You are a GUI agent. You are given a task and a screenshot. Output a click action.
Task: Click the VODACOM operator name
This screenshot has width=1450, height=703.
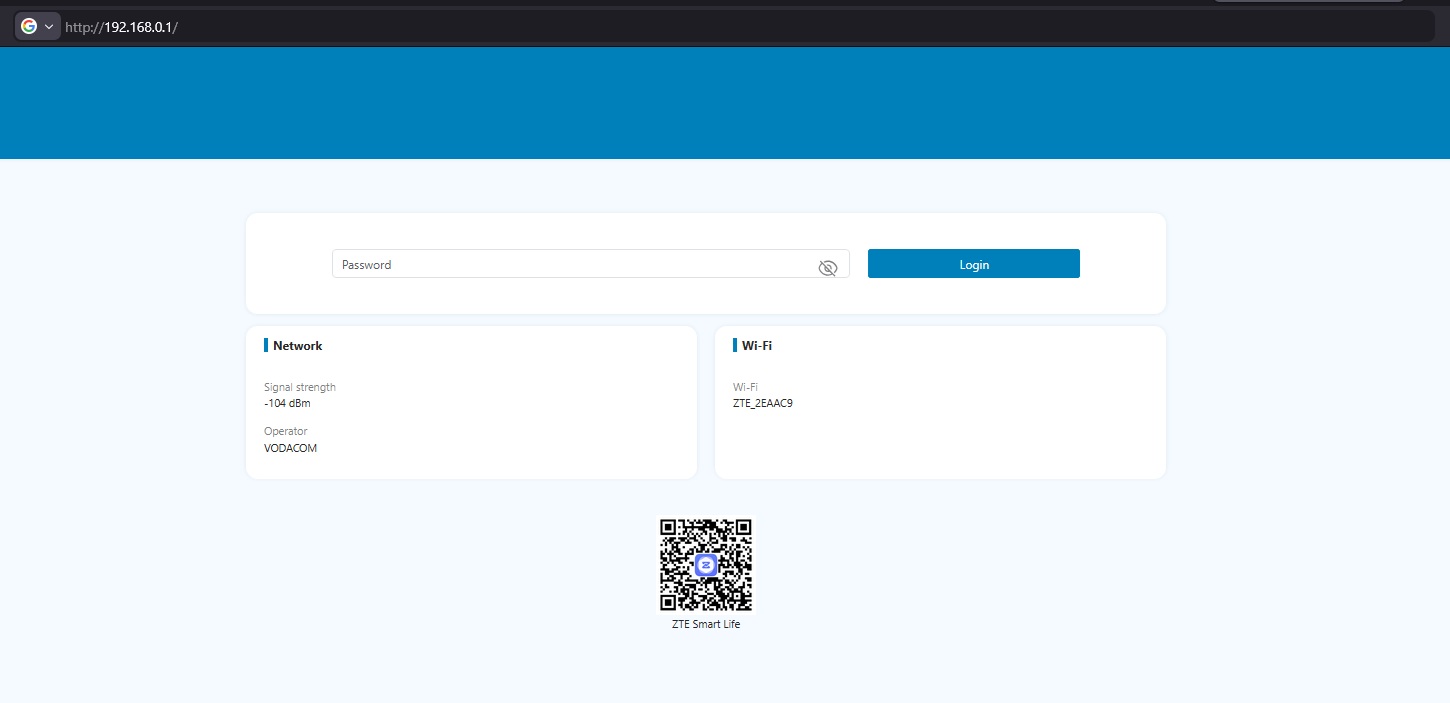290,447
